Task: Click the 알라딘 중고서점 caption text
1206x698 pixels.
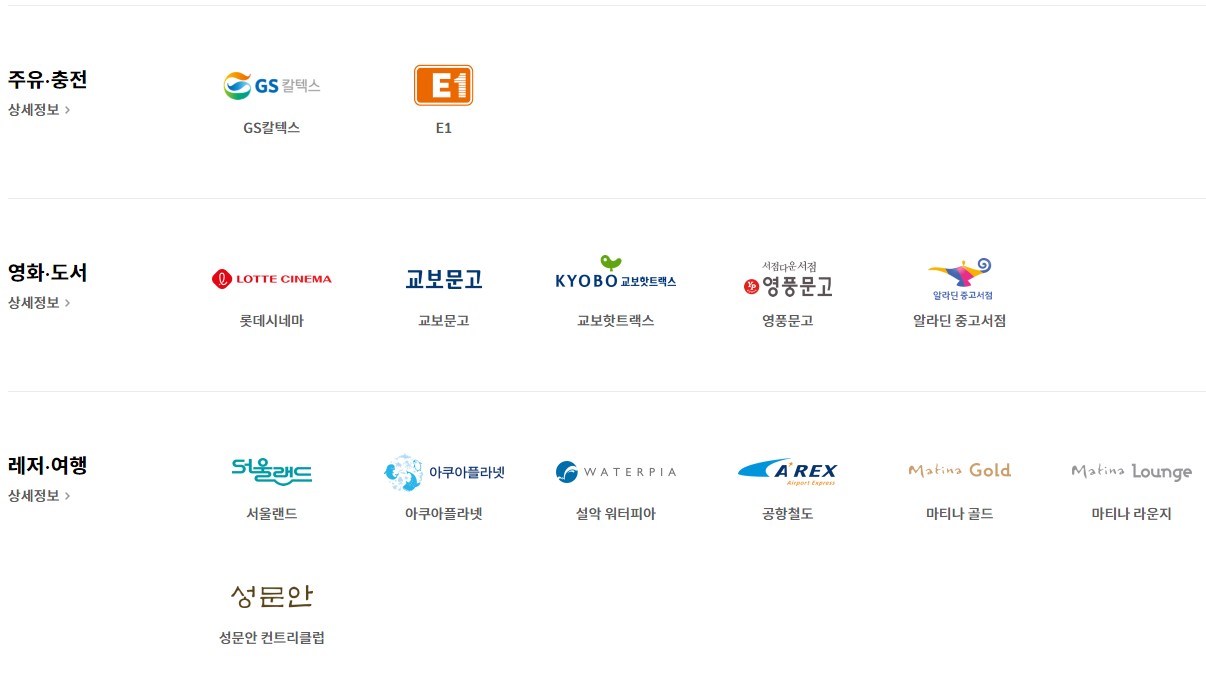Action: [960, 321]
